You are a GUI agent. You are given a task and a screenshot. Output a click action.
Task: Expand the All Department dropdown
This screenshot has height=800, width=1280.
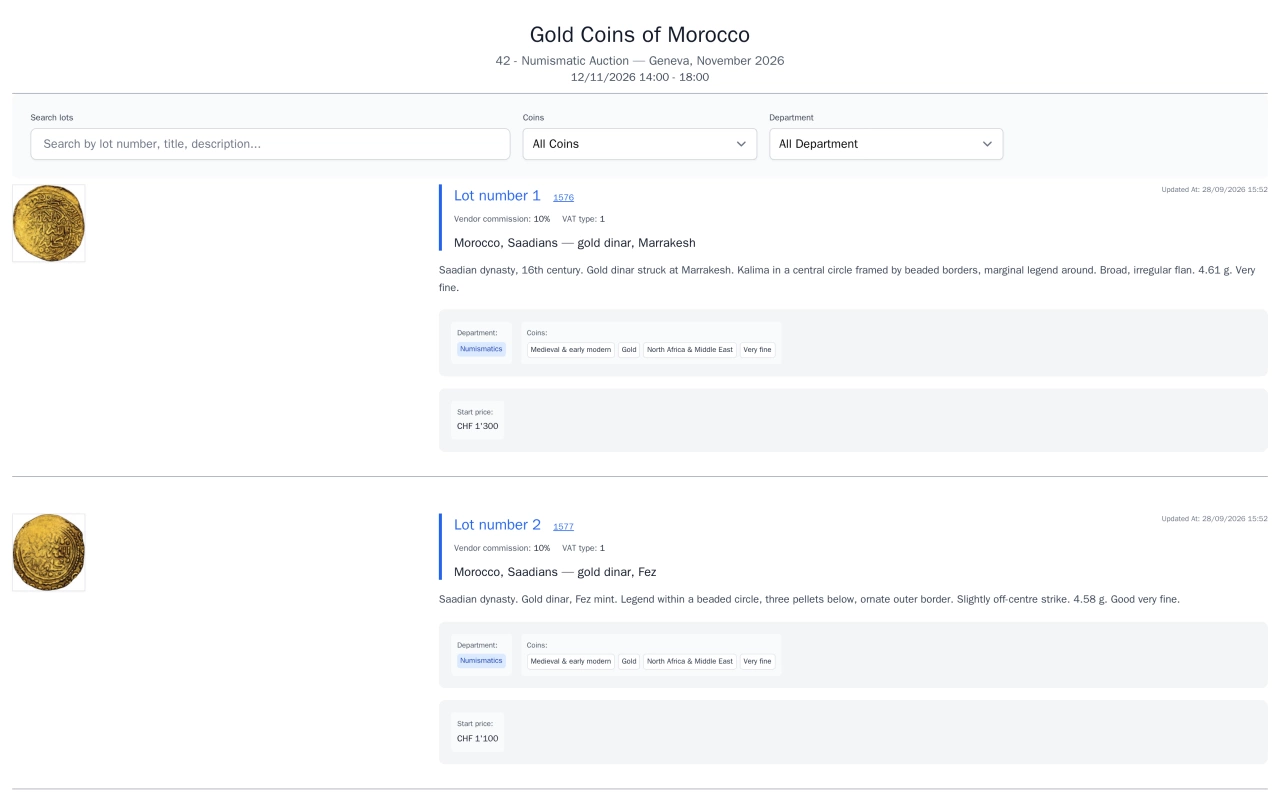click(886, 144)
